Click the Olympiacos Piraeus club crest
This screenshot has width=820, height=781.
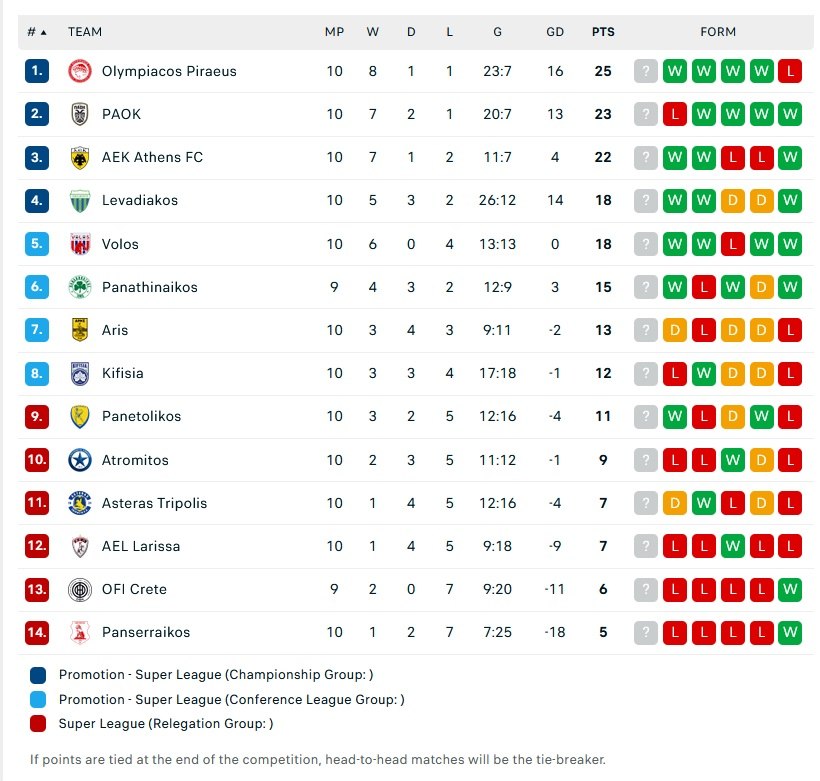[x=80, y=71]
